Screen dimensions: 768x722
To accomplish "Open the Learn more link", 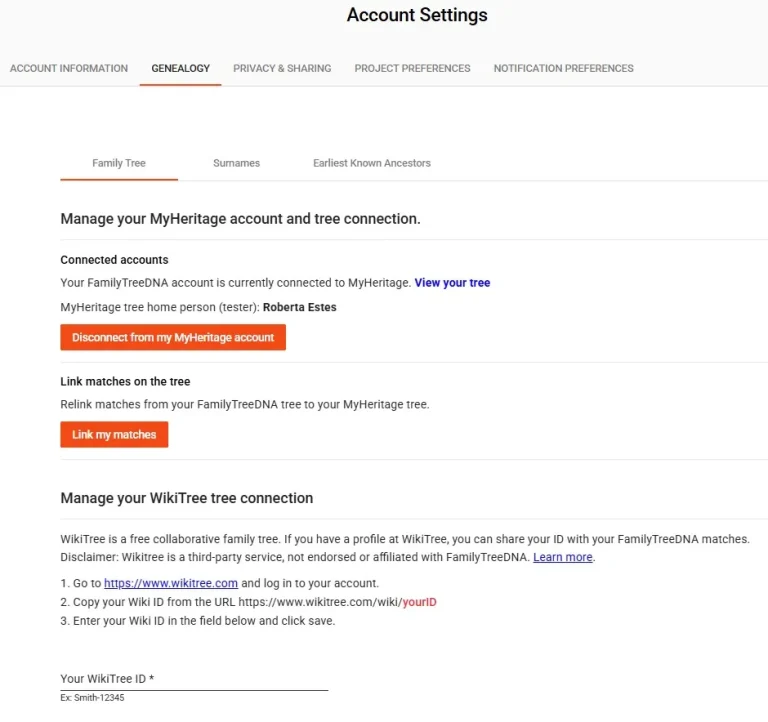I will (x=563, y=557).
